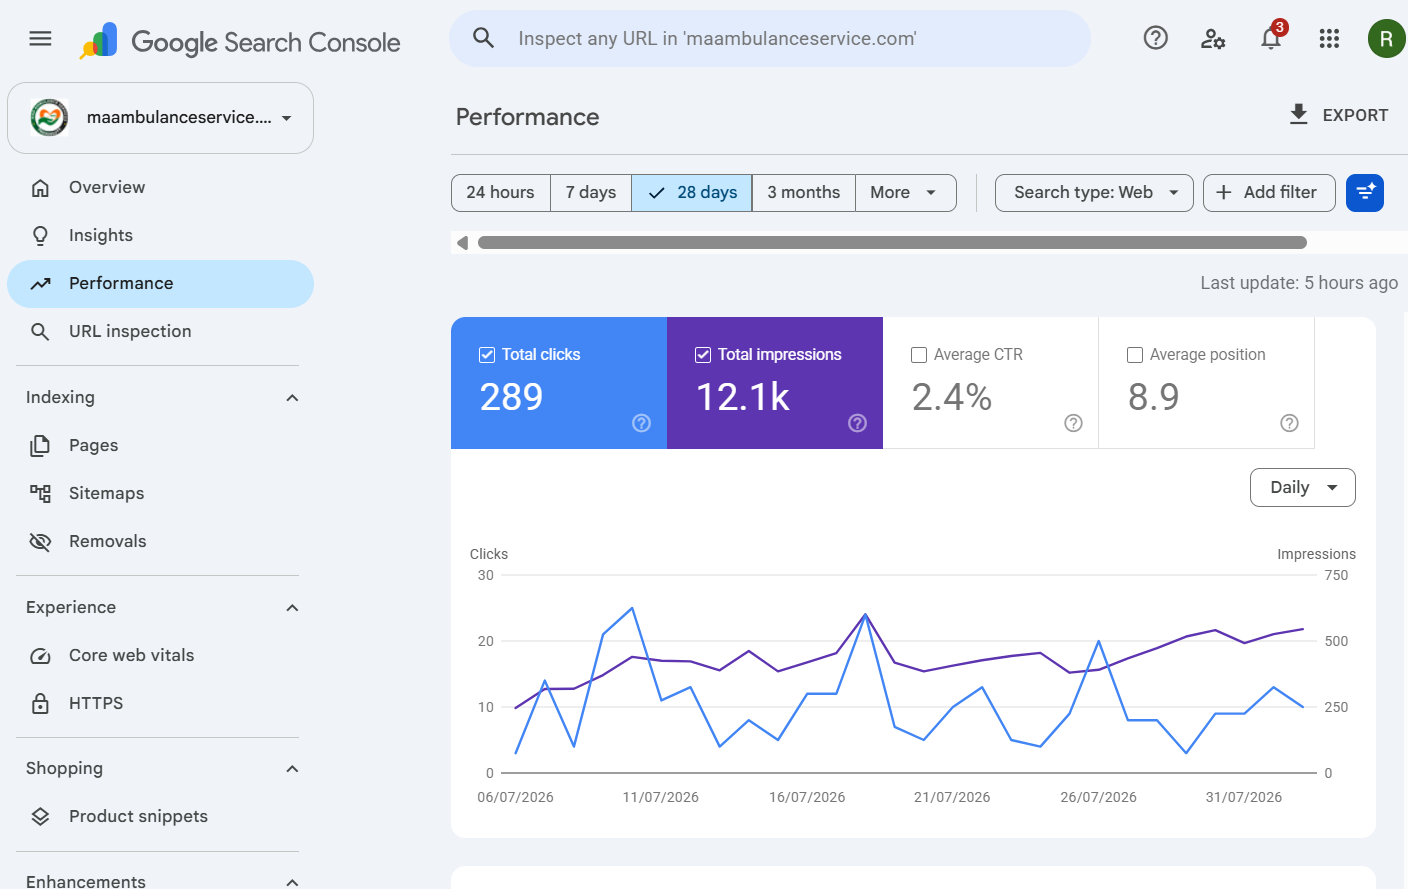
Task: Select the 7 days range
Action: 591,193
